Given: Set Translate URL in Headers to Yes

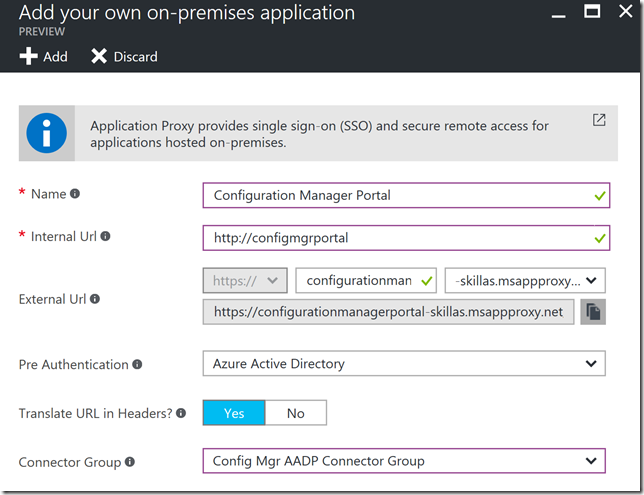Looking at the screenshot, I should point(234,413).
